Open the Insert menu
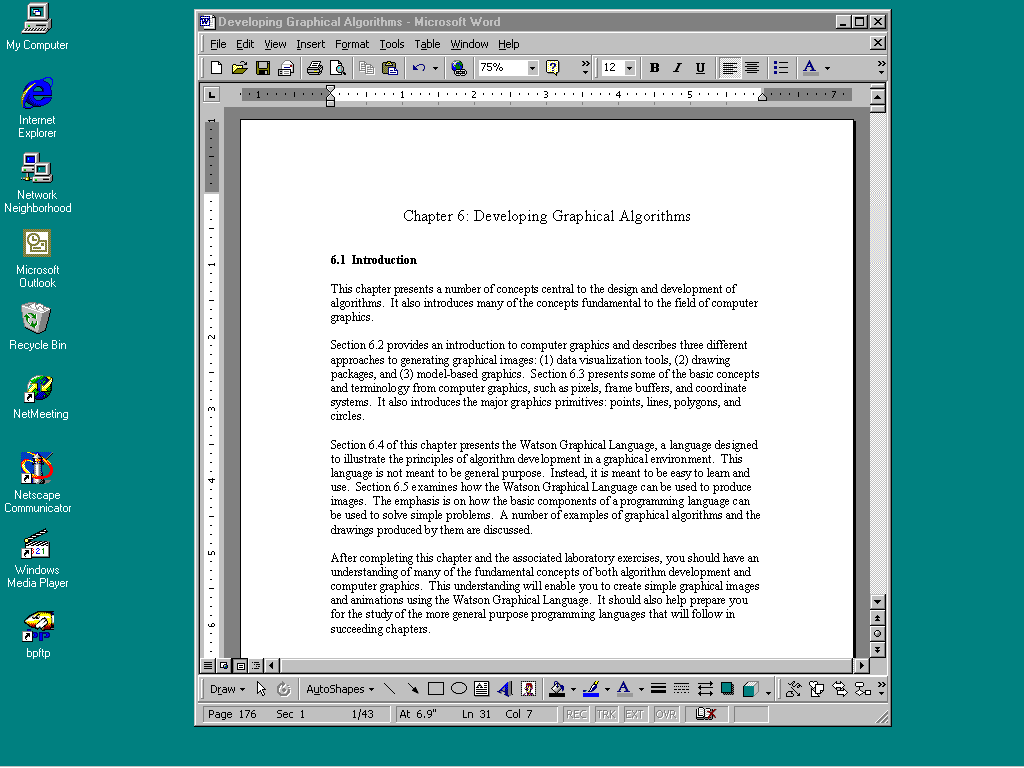The image size is (1024, 768). pyautogui.click(x=310, y=44)
